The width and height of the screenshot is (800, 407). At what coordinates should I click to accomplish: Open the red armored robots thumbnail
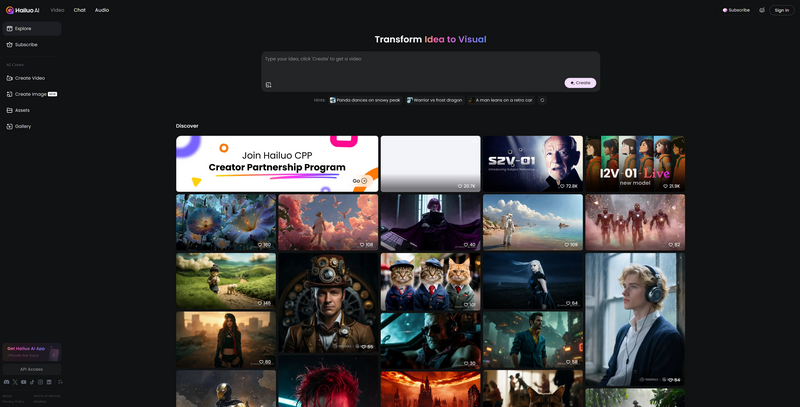pos(635,222)
